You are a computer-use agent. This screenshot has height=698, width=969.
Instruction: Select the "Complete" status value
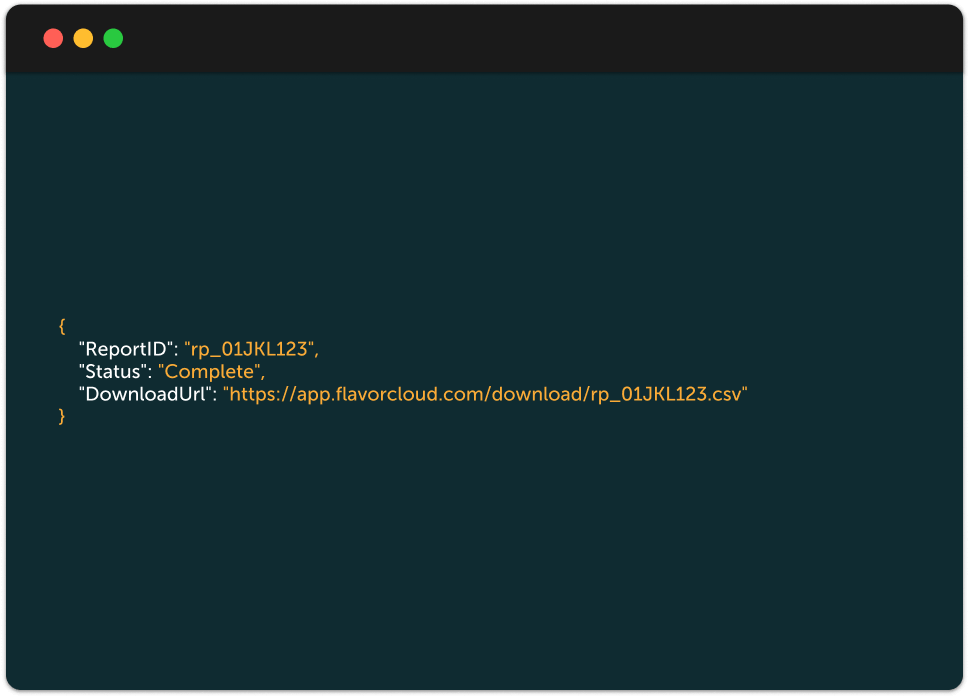click(x=209, y=372)
